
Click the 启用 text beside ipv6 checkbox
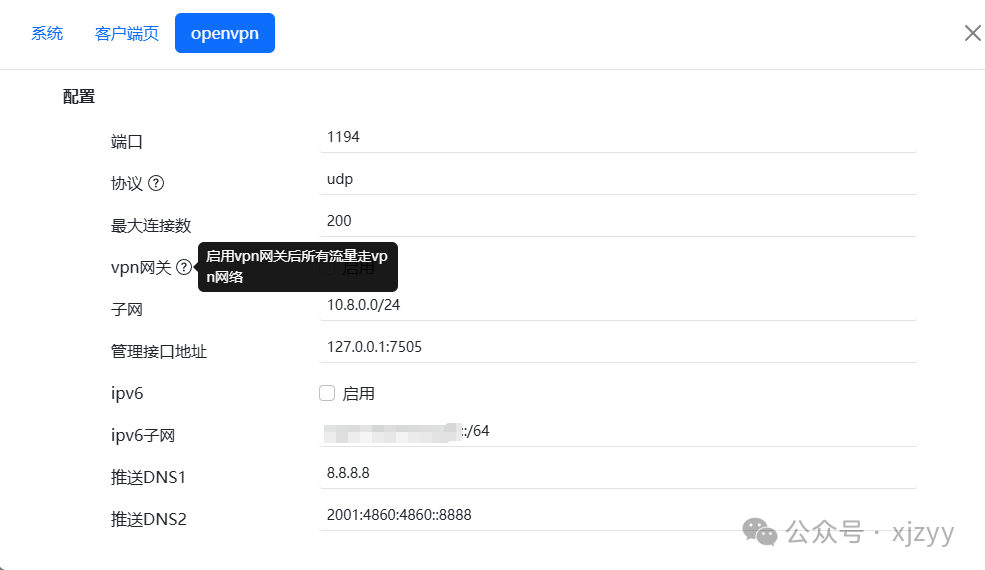tap(359, 393)
